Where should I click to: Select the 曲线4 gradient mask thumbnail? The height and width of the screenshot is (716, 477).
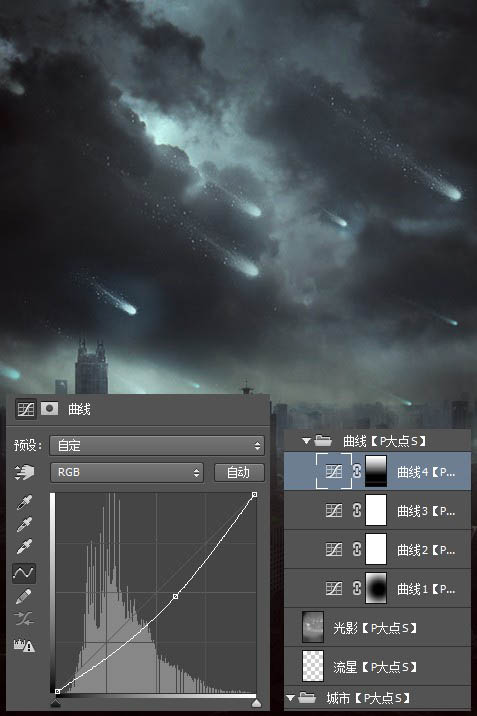coord(376,471)
